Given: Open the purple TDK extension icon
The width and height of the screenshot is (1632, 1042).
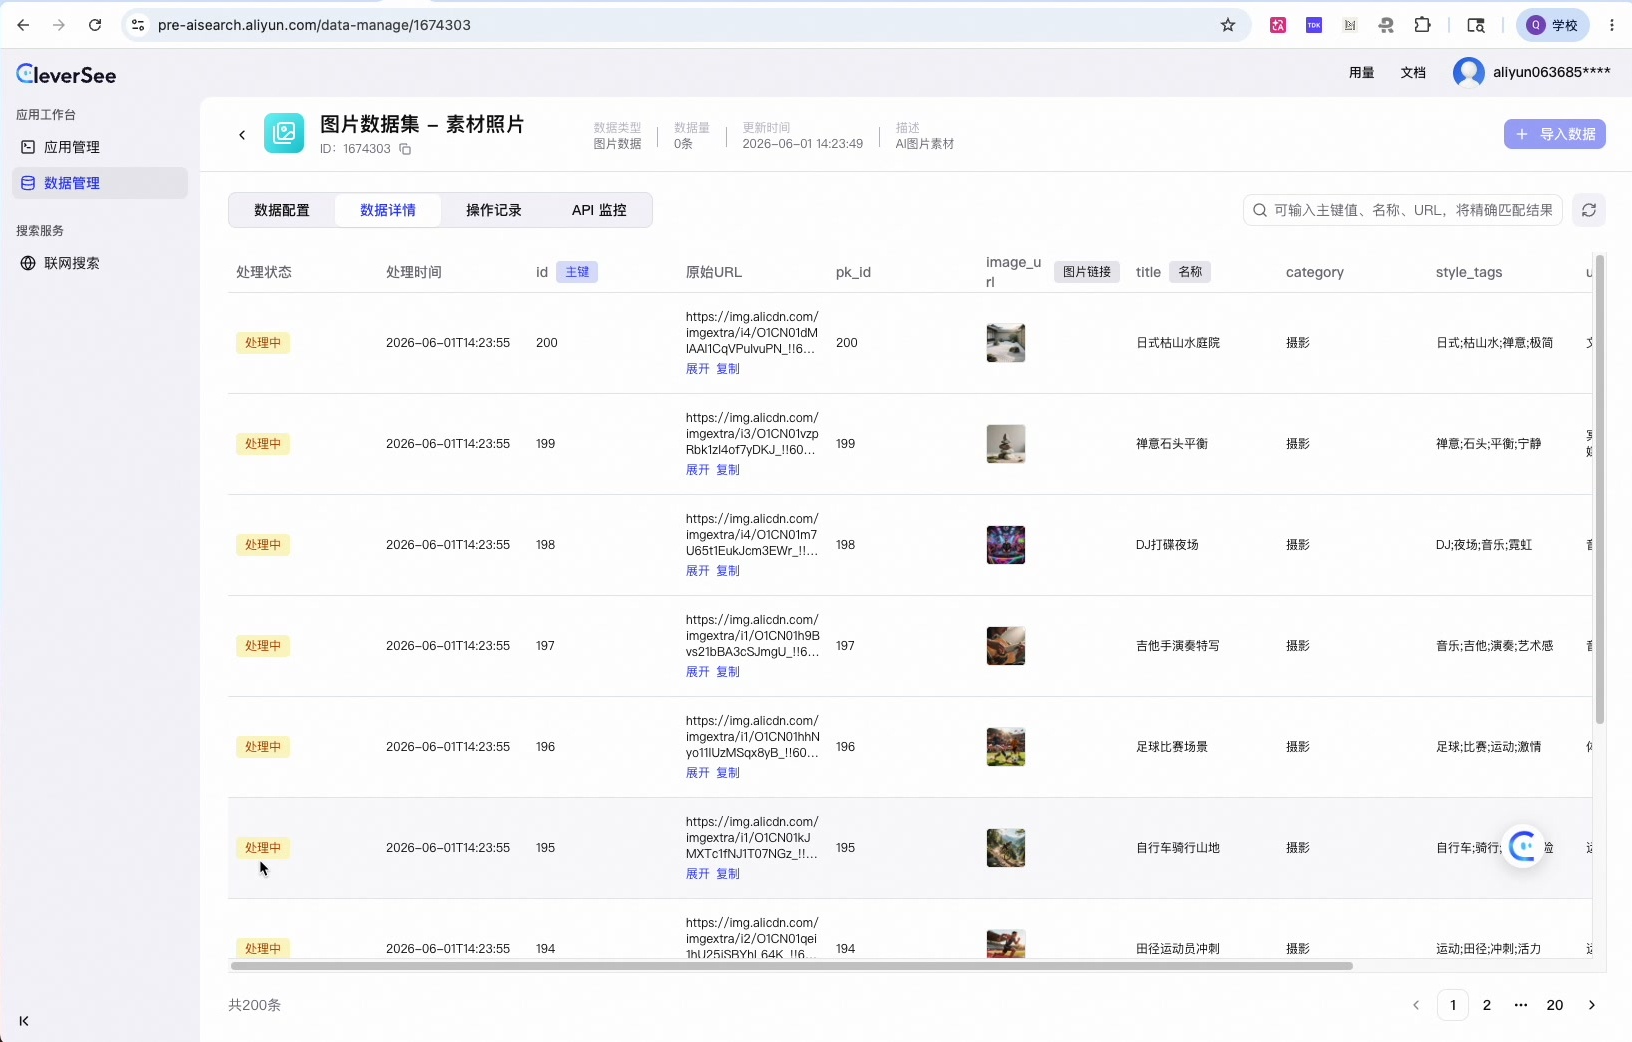Looking at the screenshot, I should pyautogui.click(x=1314, y=25).
